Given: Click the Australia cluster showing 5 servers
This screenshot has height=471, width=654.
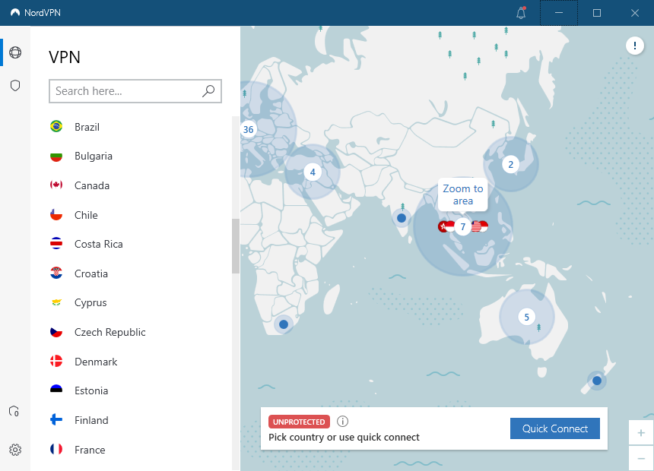Looking at the screenshot, I should 526,318.
